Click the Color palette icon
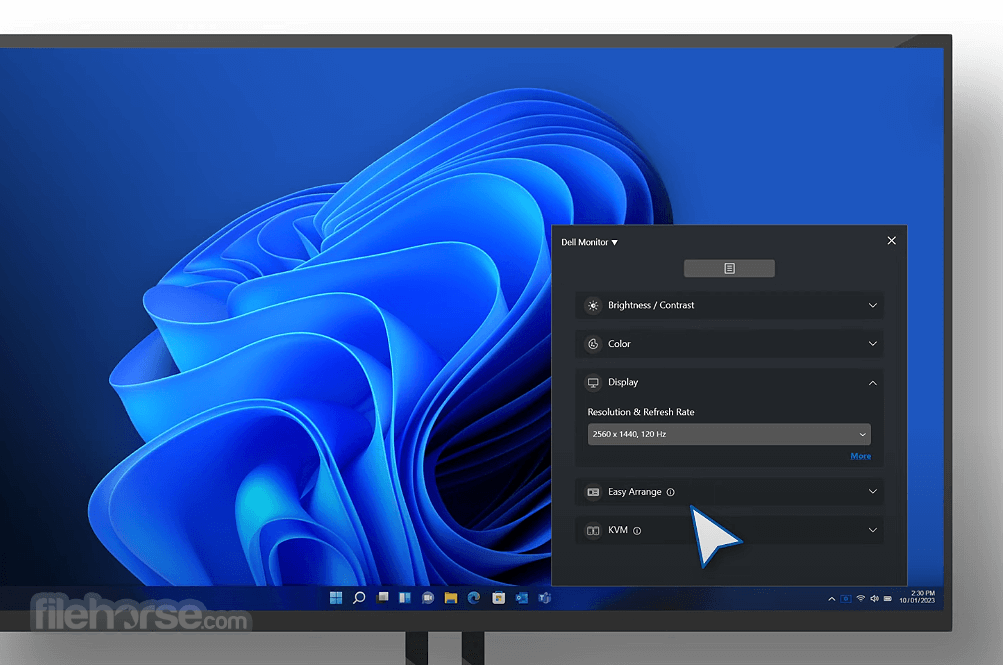The image size is (1003, 665). (x=593, y=344)
